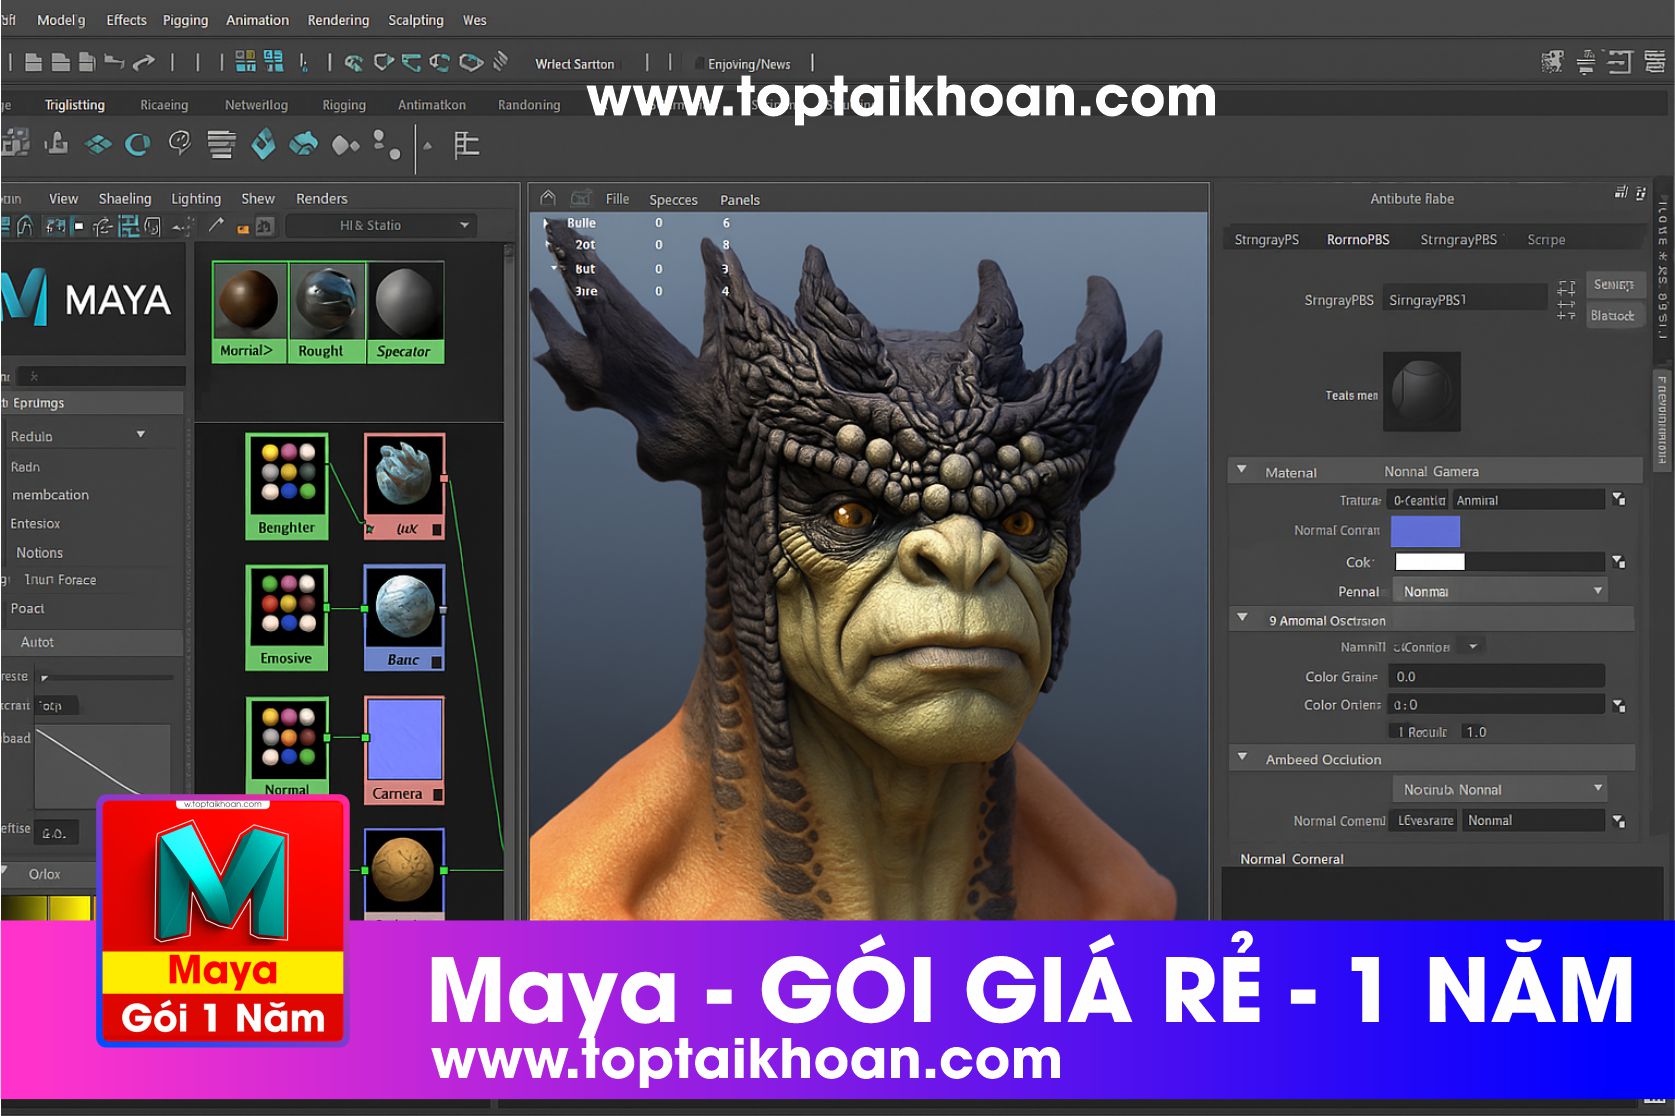The width and height of the screenshot is (1675, 1116).
Task: Click the white Cok color slider
Action: 1430,562
